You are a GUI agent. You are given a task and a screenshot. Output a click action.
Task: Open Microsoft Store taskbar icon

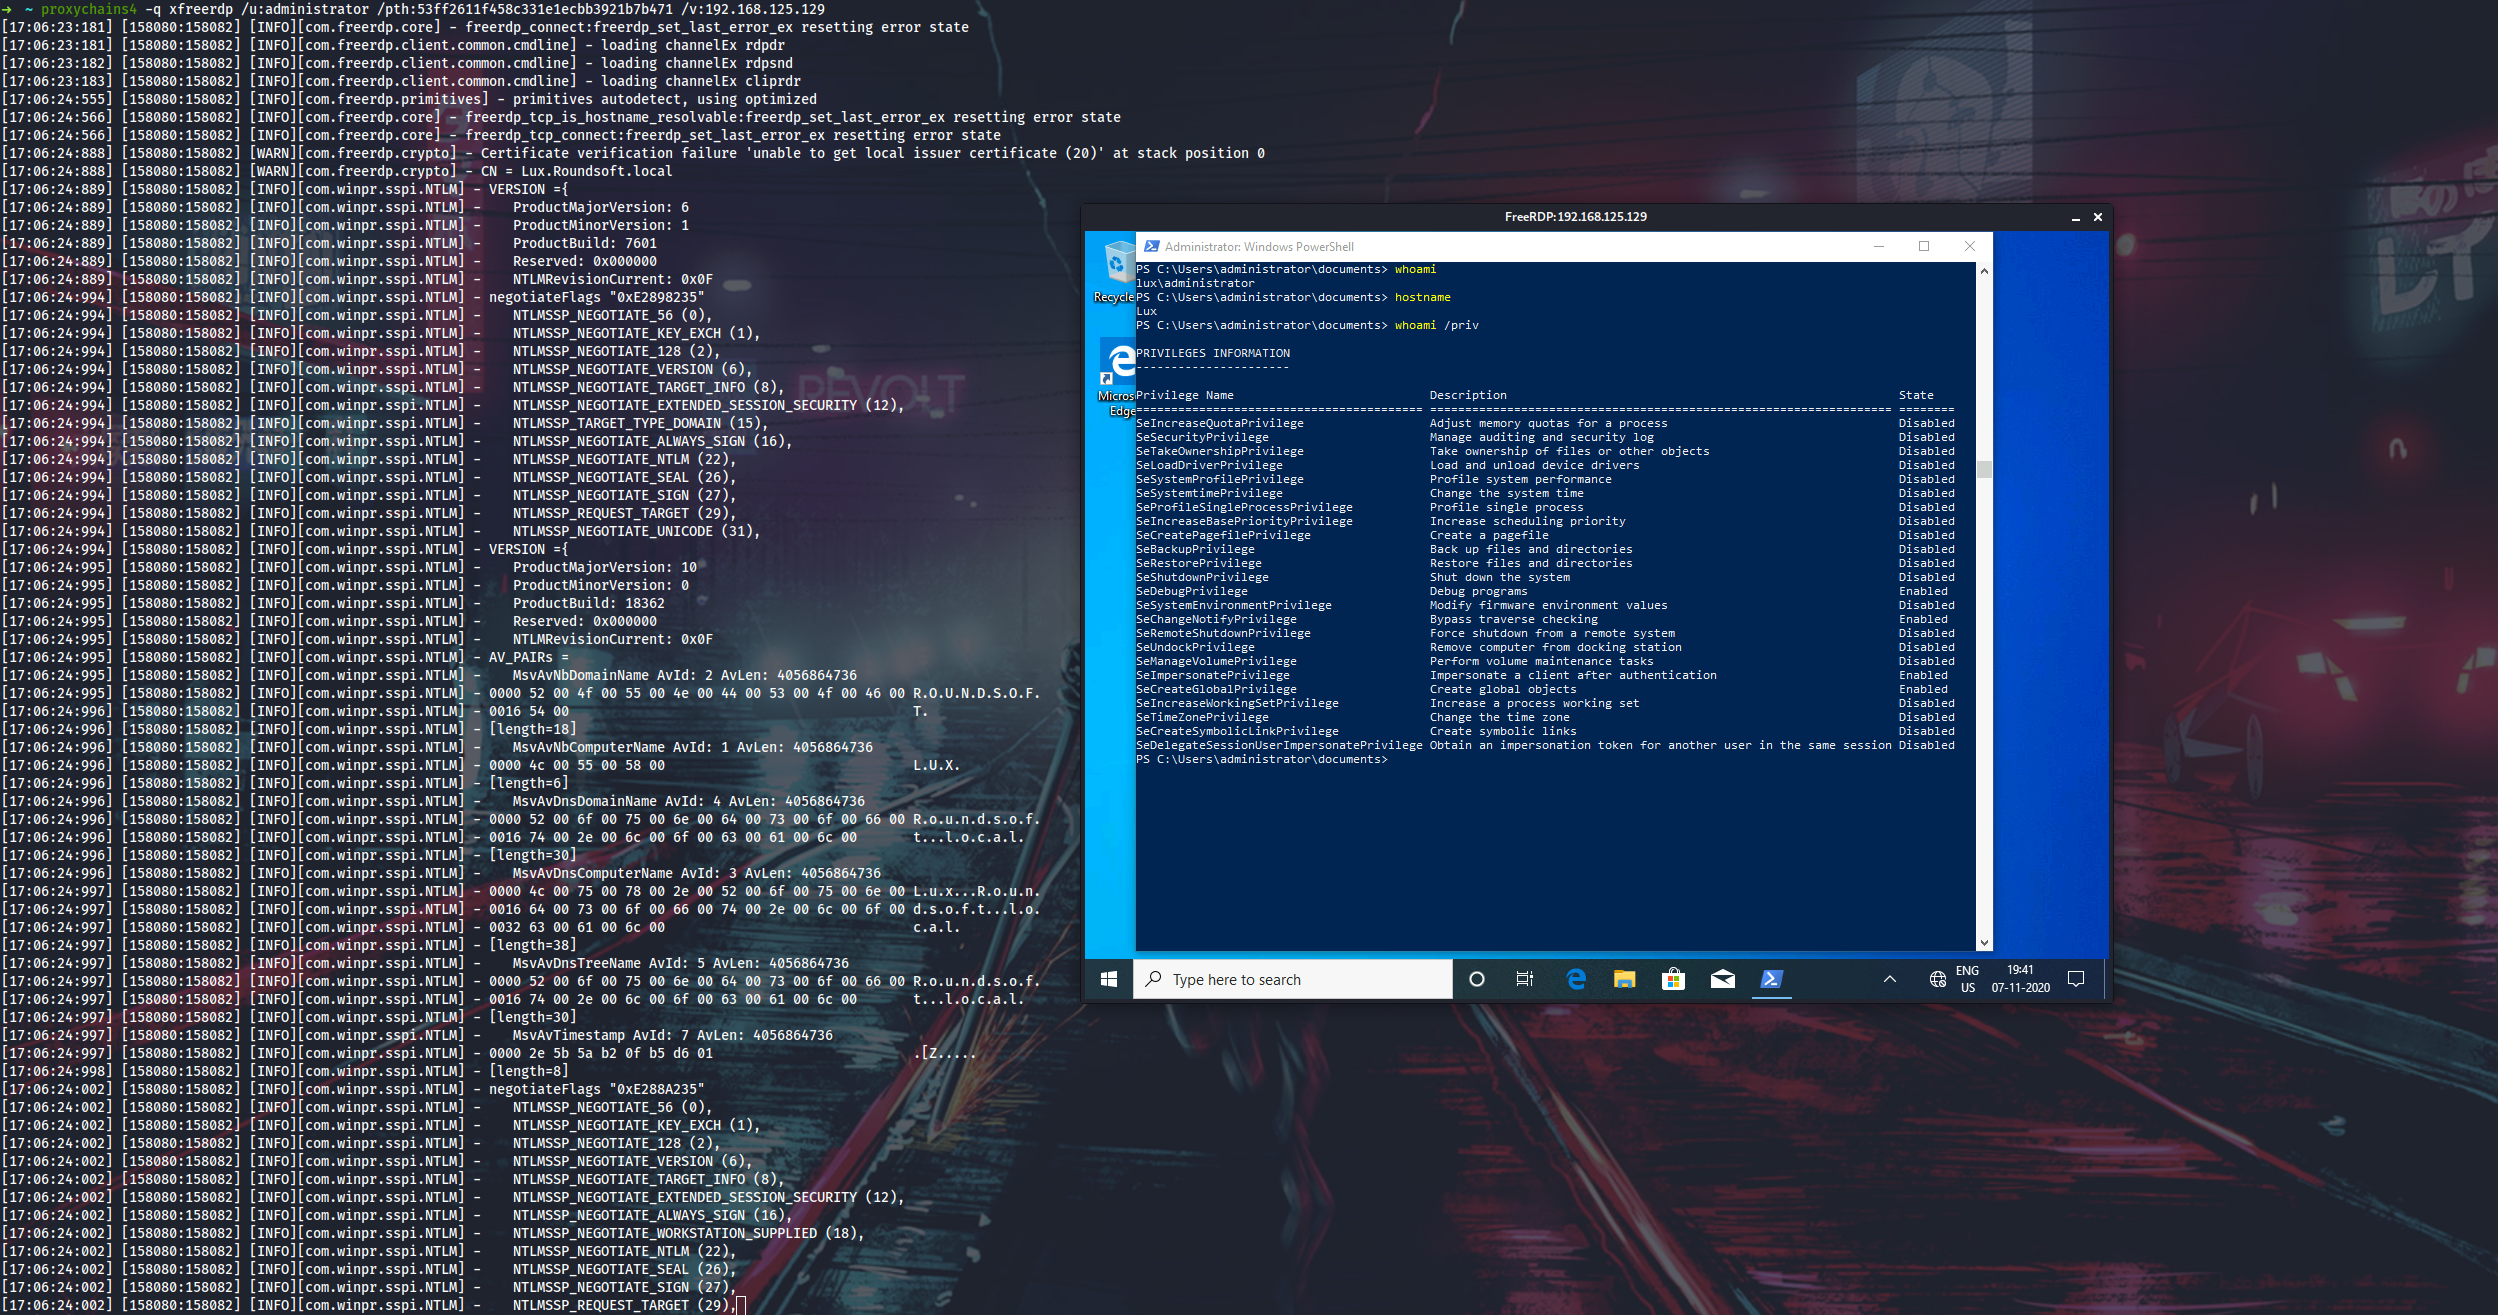coord(1673,979)
